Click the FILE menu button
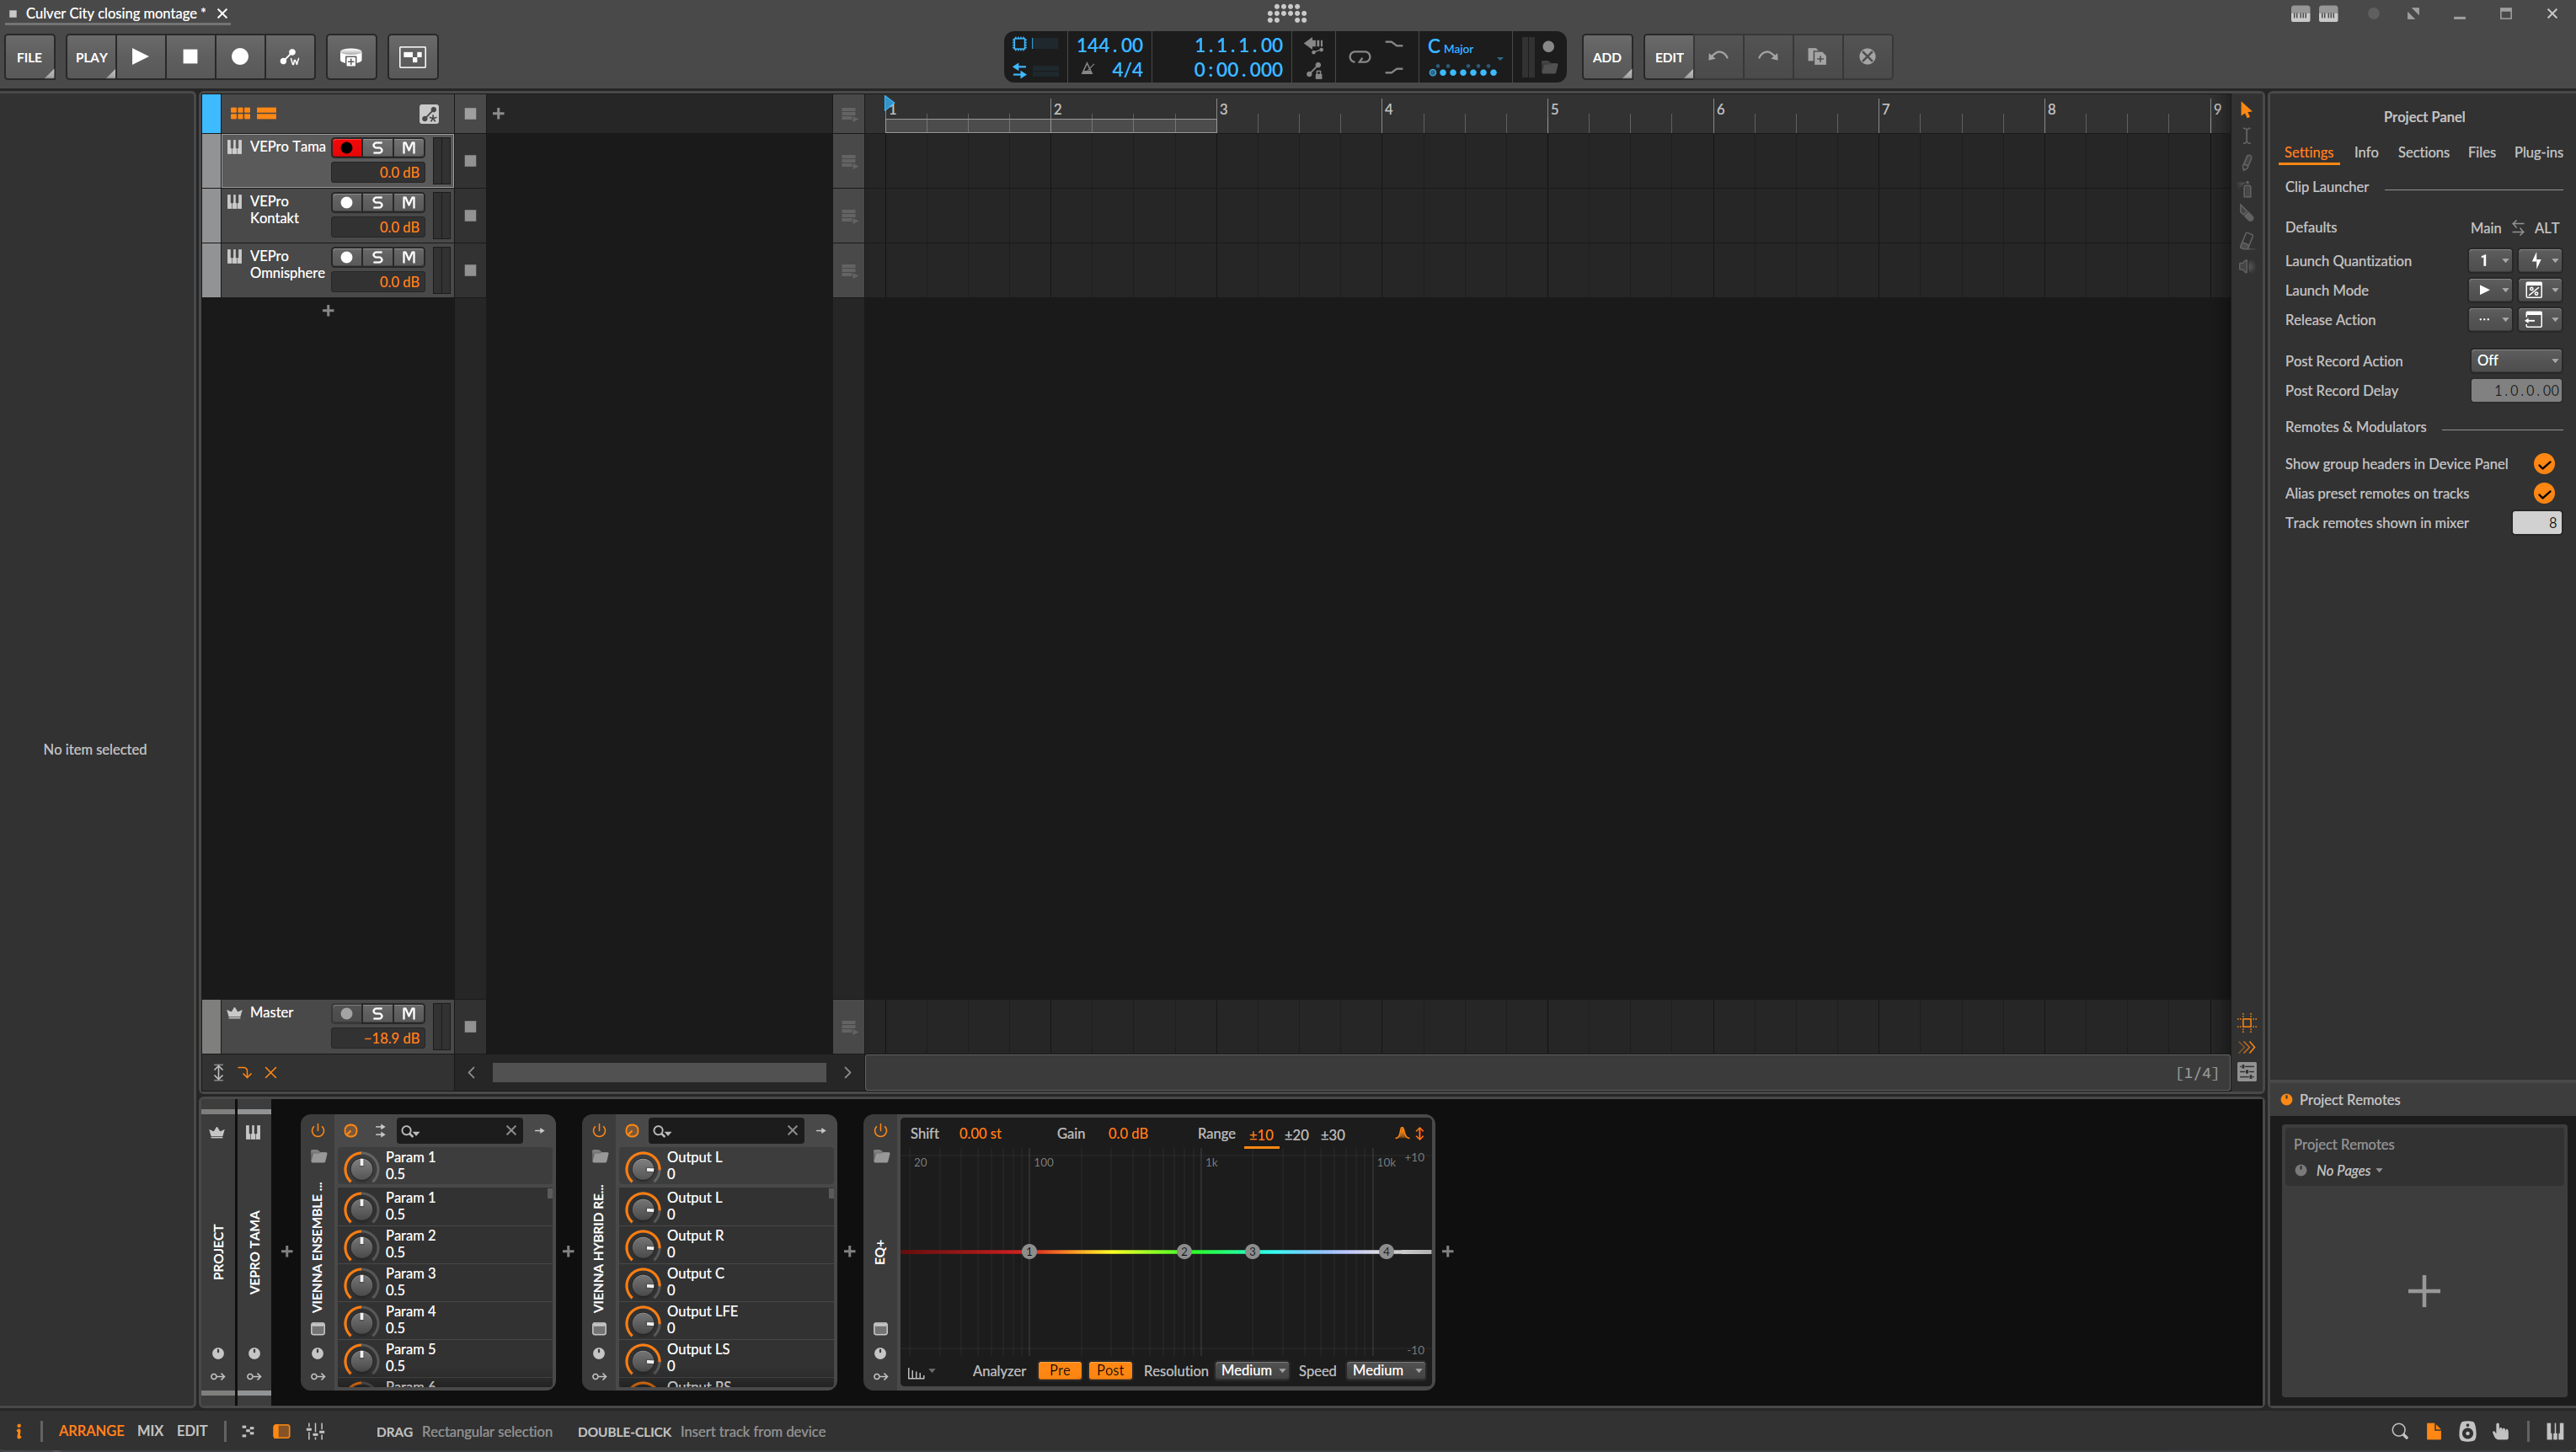The height and width of the screenshot is (1452, 2576). 30,57
